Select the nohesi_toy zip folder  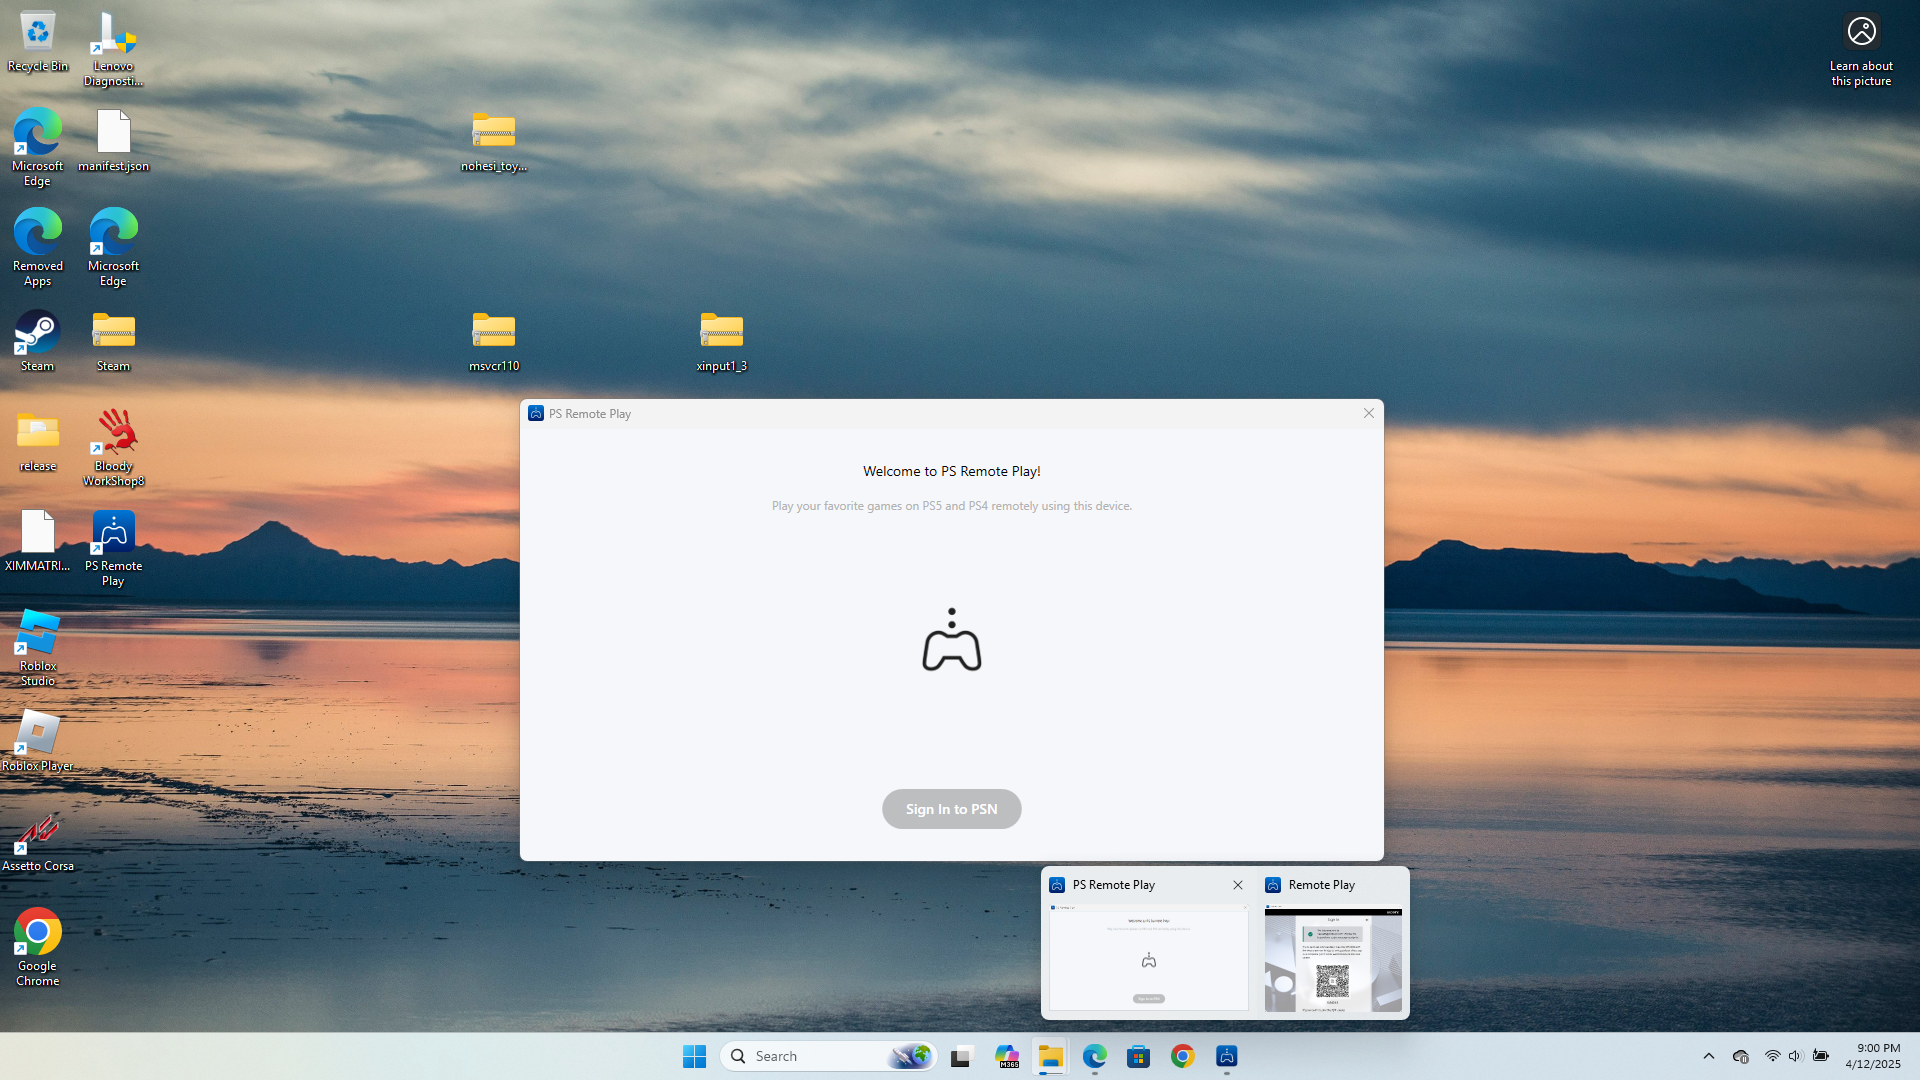494,141
